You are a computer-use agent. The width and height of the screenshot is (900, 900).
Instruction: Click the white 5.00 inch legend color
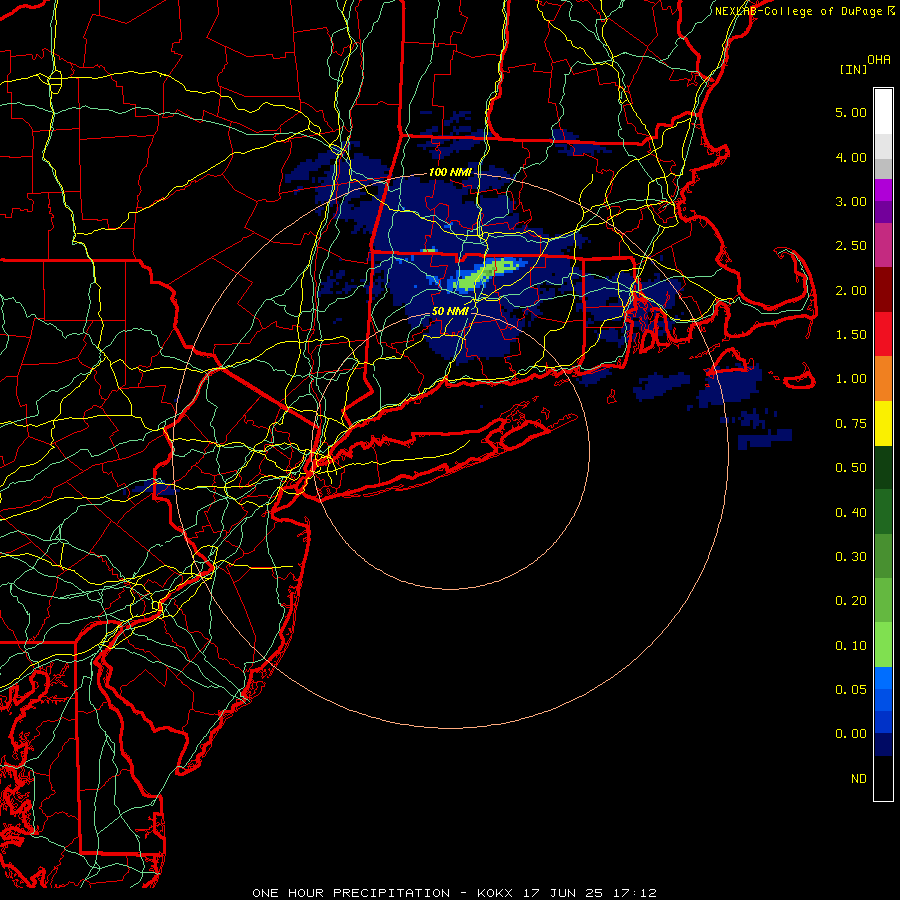883,112
